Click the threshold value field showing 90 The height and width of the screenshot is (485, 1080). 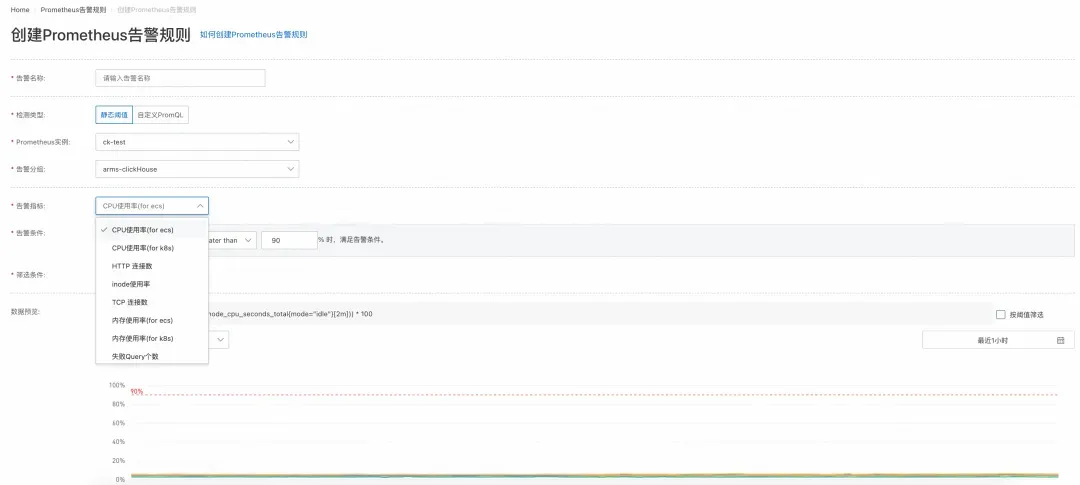tap(289, 240)
